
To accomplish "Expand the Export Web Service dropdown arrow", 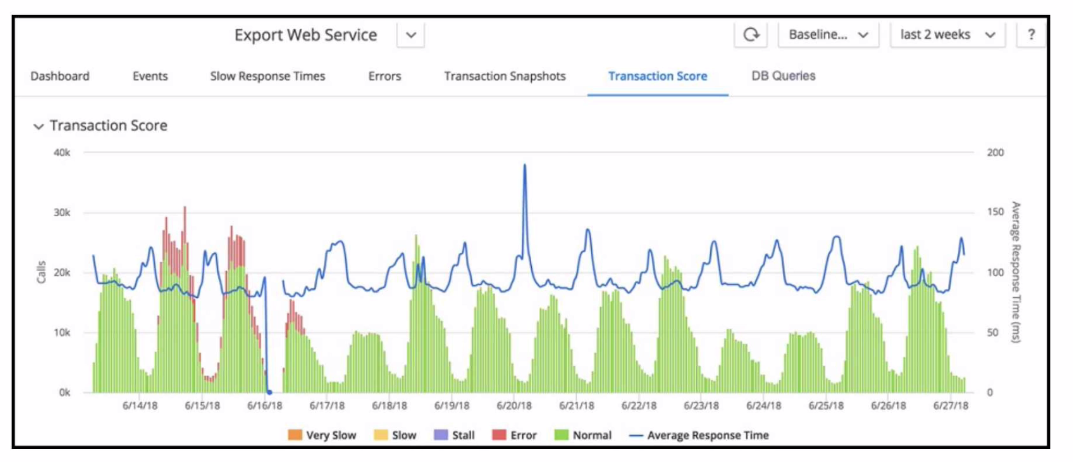I will click(x=411, y=35).
